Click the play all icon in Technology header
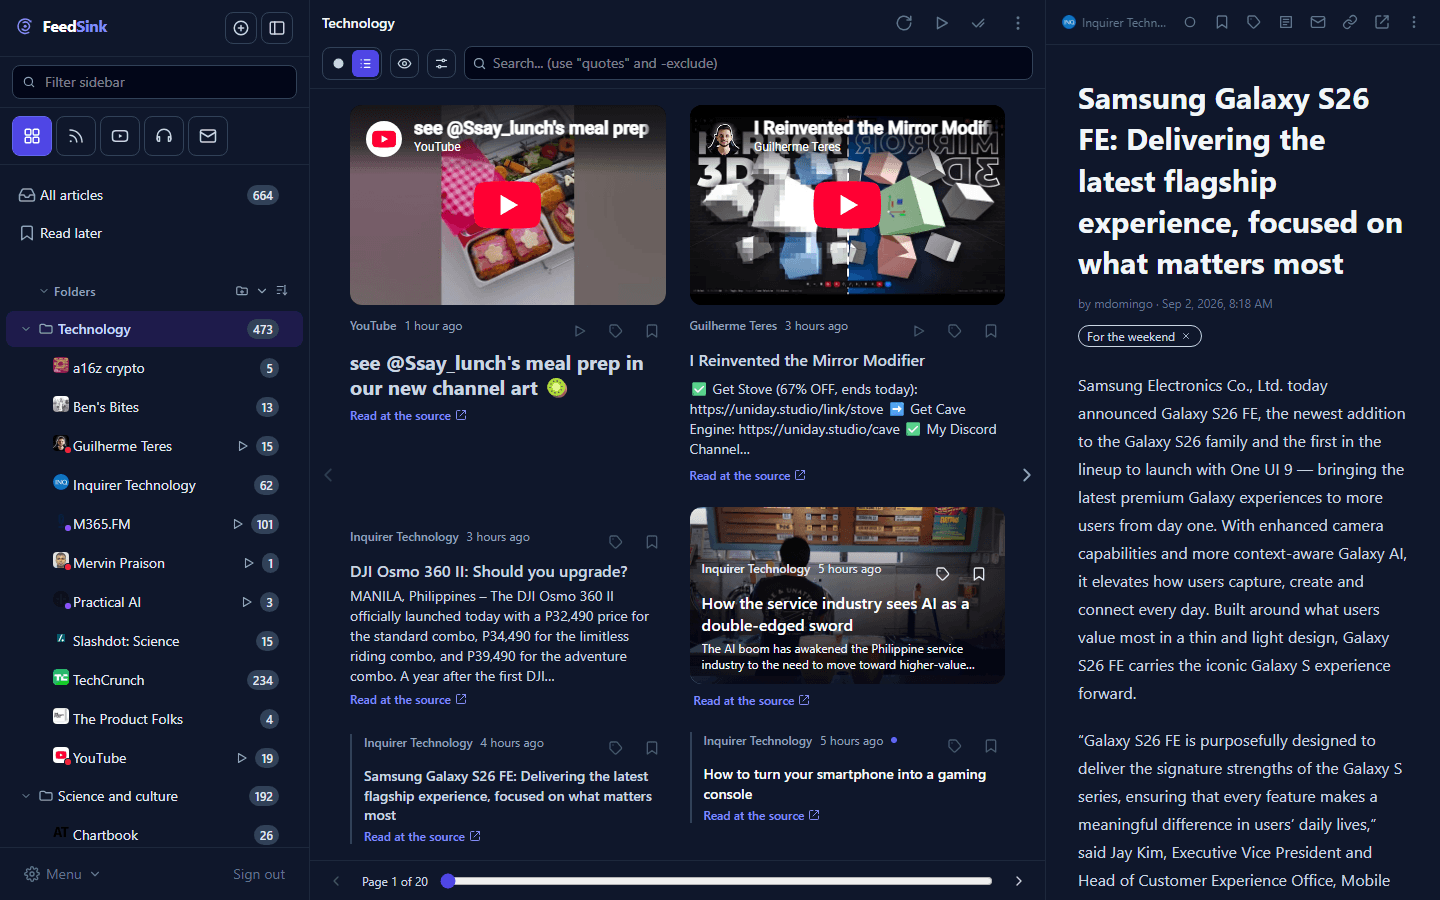1440x900 pixels. [x=941, y=23]
